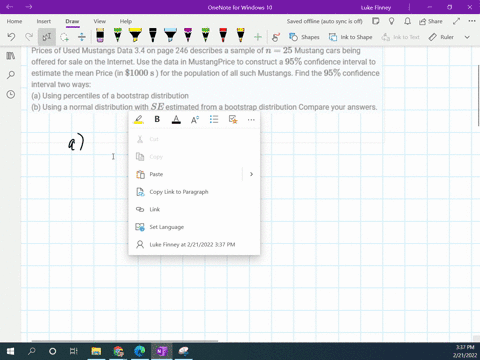Pick the light blue highlighter
Screen dimensions: 480x360
pyautogui.click(x=170, y=35)
